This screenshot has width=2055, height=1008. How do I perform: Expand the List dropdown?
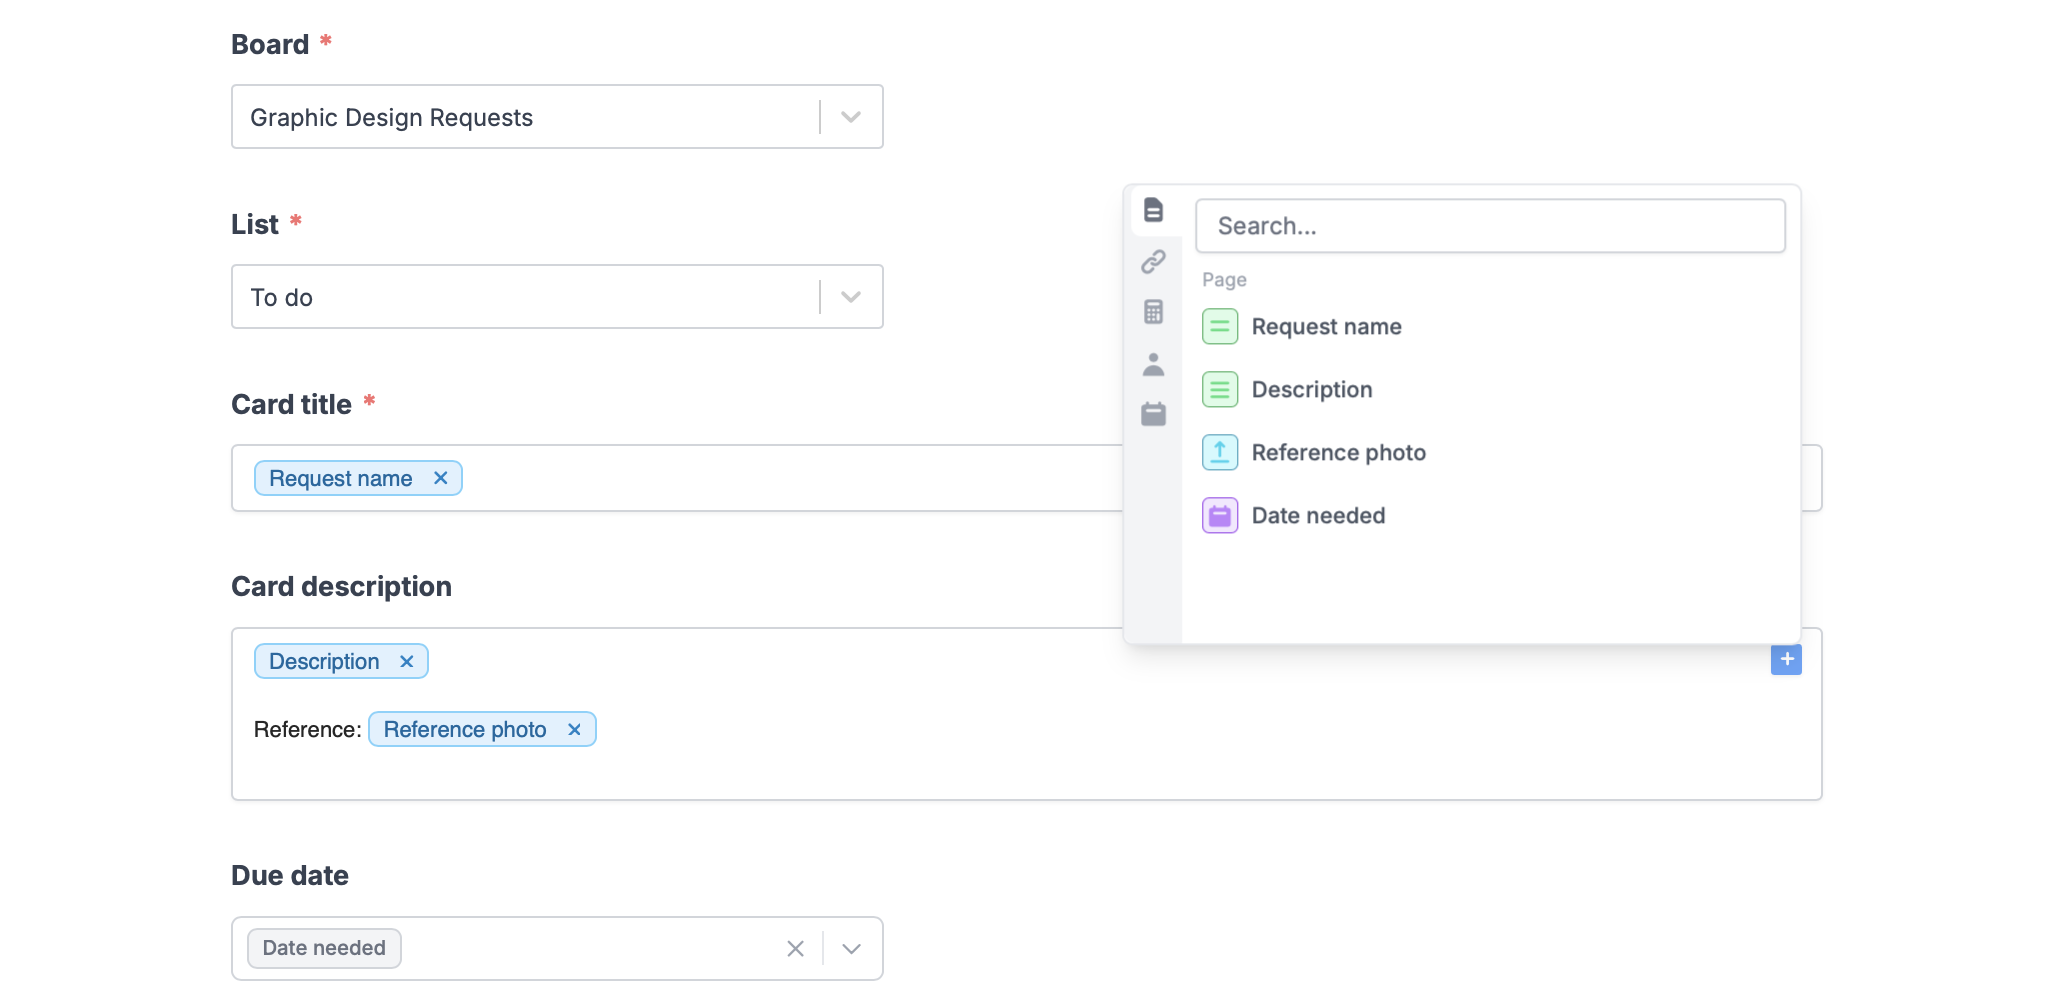click(x=850, y=296)
